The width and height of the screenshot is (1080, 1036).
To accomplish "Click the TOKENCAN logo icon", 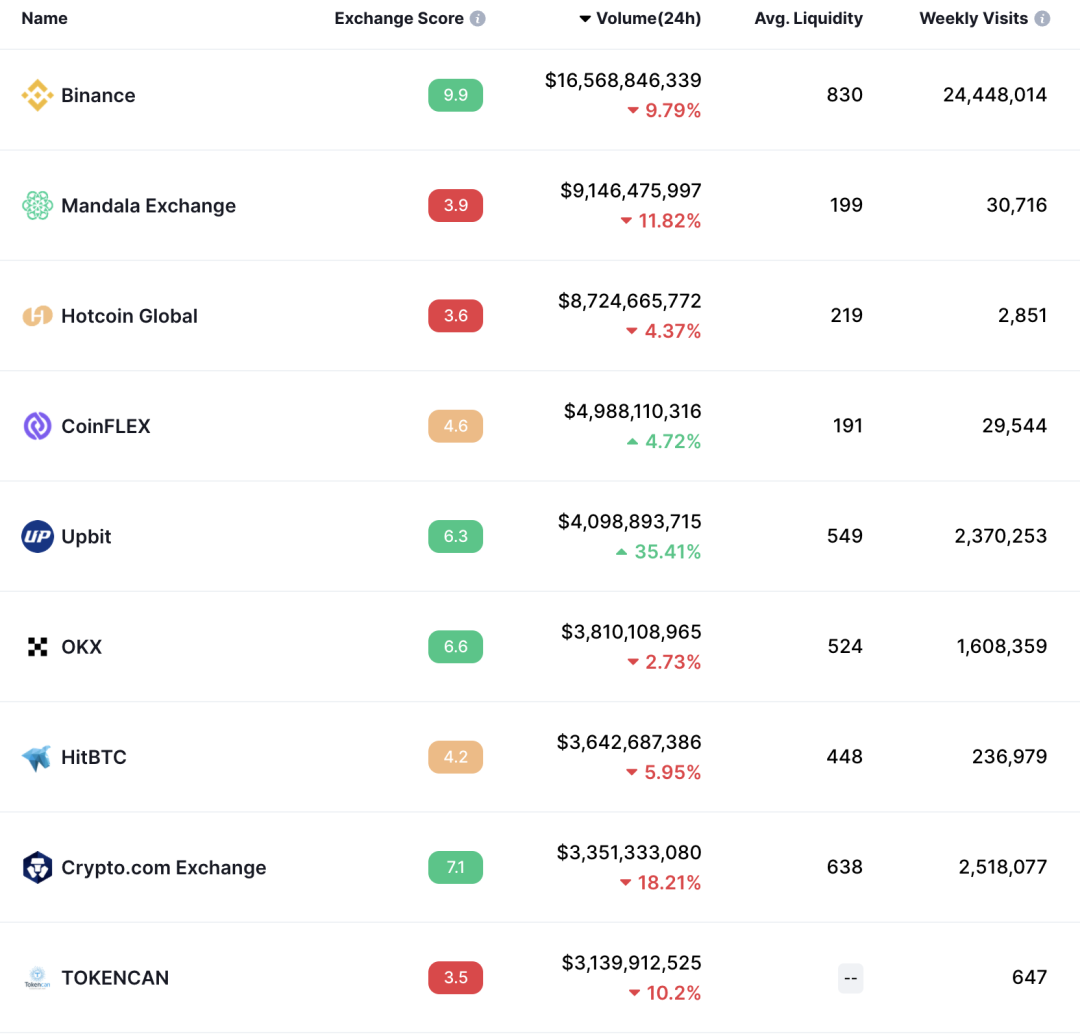I will click(37, 977).
